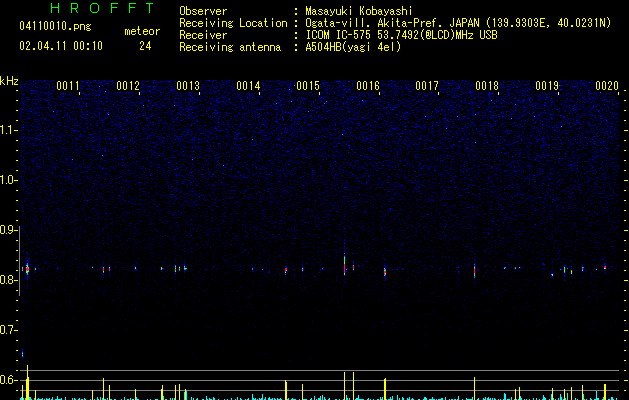Click the 0017 time marker
This screenshot has height=400, width=629.
(427, 86)
